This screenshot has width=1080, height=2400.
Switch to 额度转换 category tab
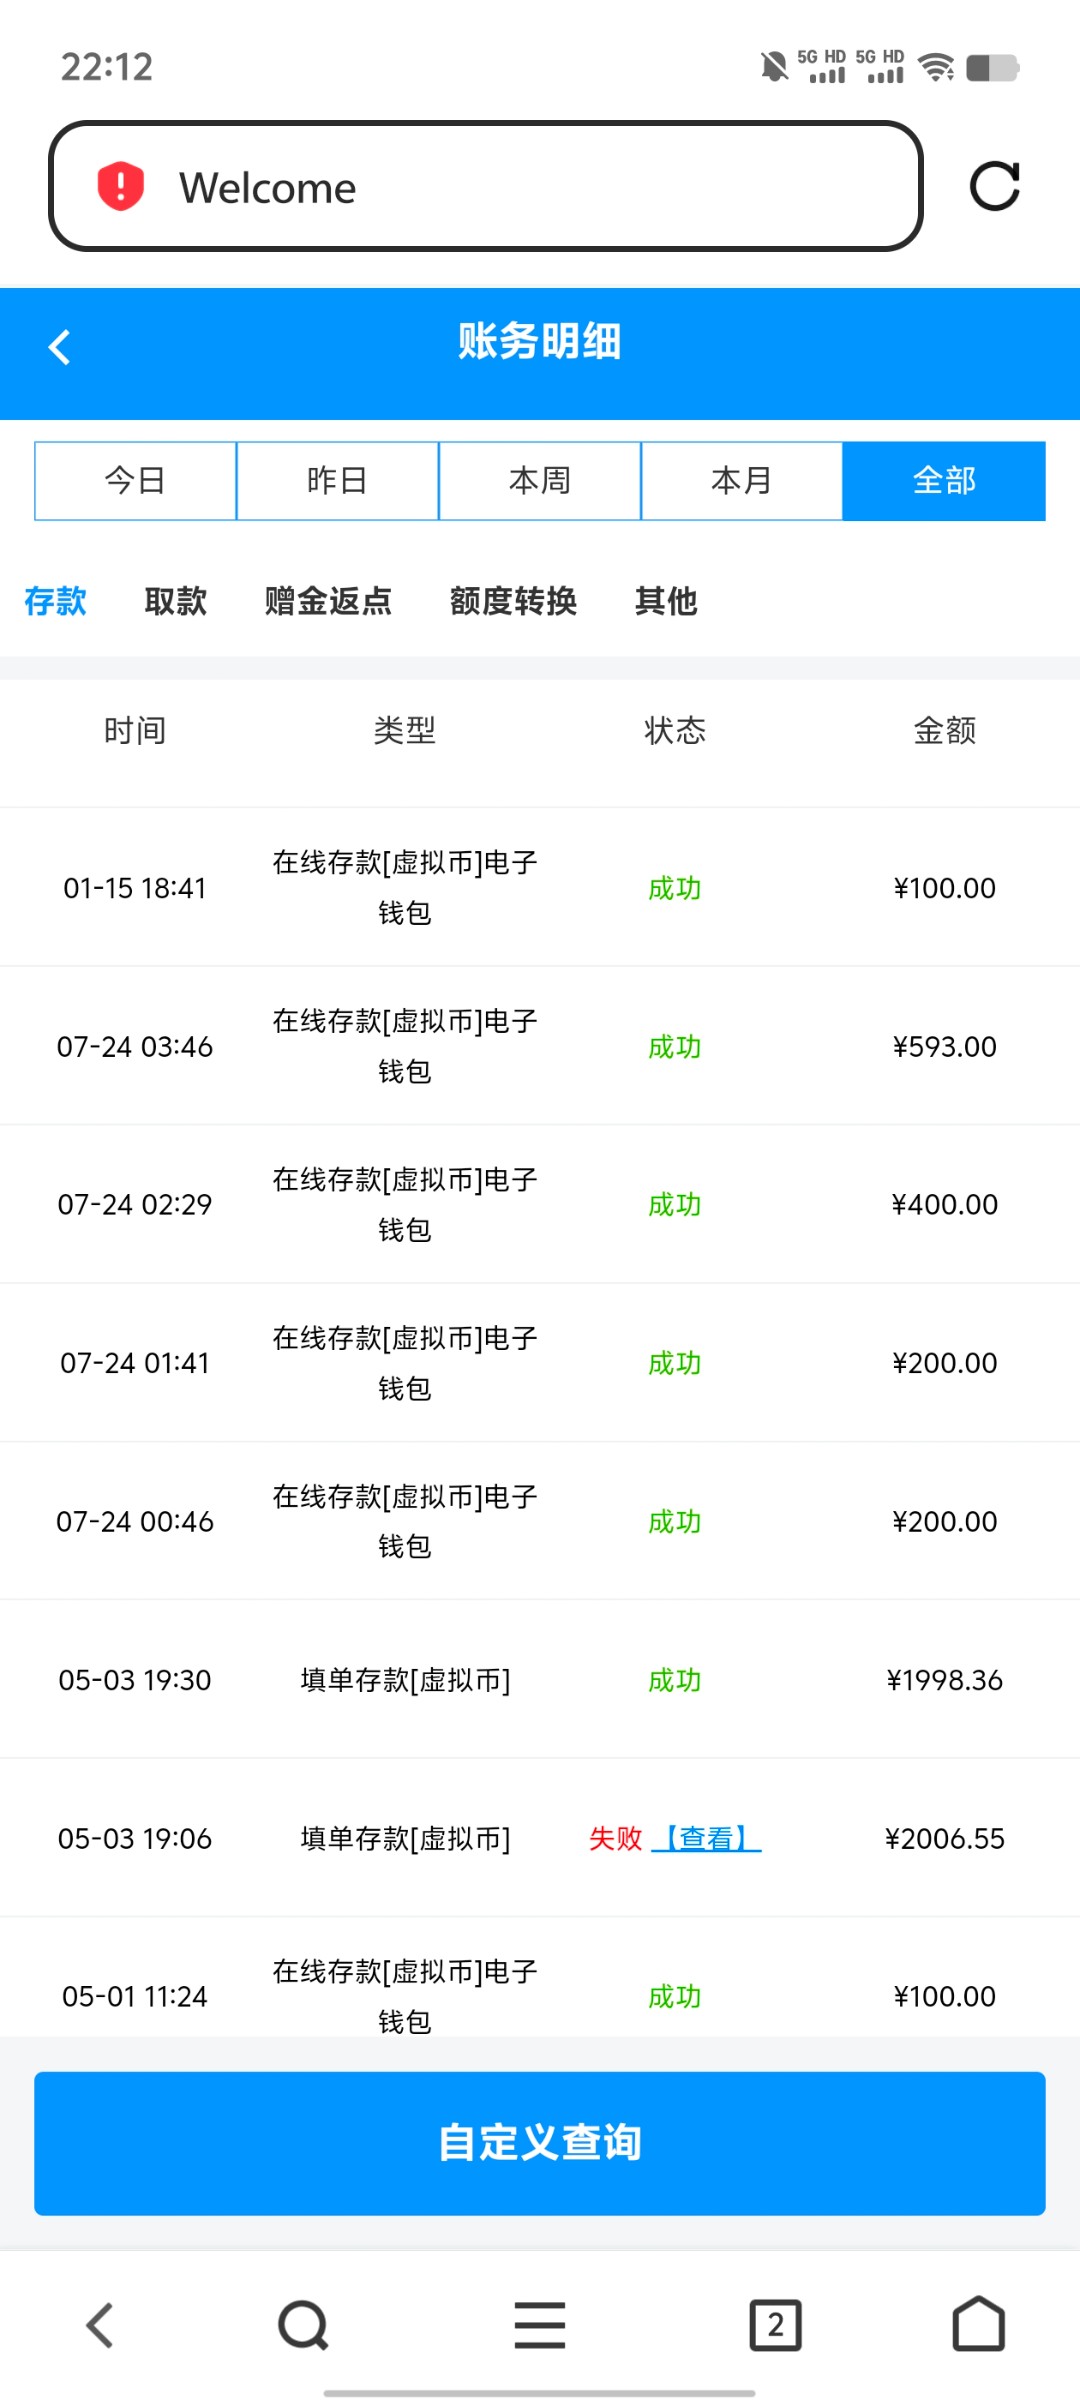513,601
